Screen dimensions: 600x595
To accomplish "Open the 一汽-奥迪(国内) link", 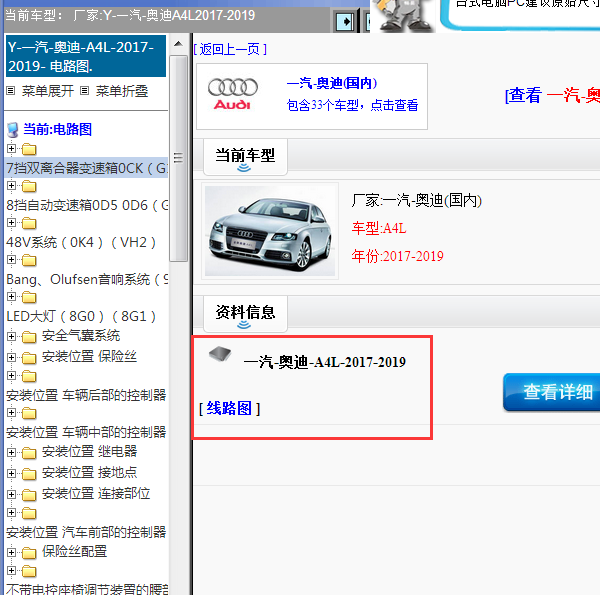I will pos(332,83).
